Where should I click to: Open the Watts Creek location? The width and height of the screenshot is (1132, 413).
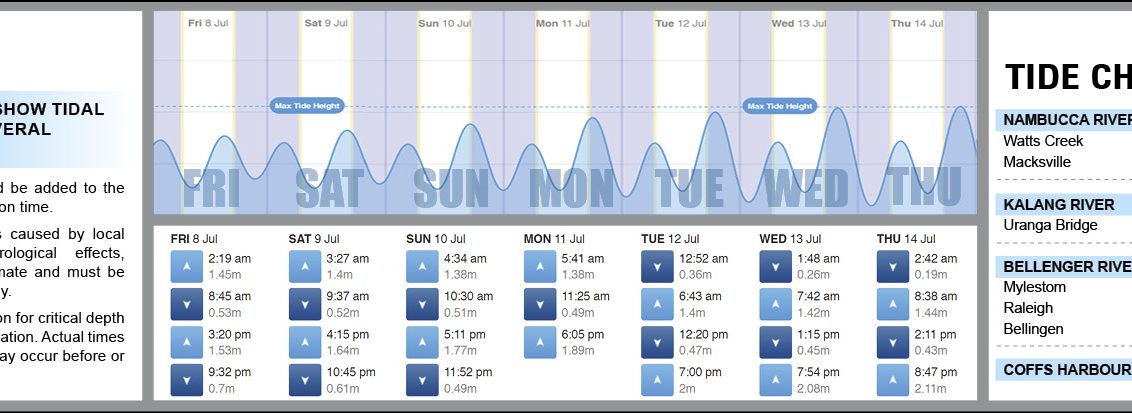click(1043, 141)
